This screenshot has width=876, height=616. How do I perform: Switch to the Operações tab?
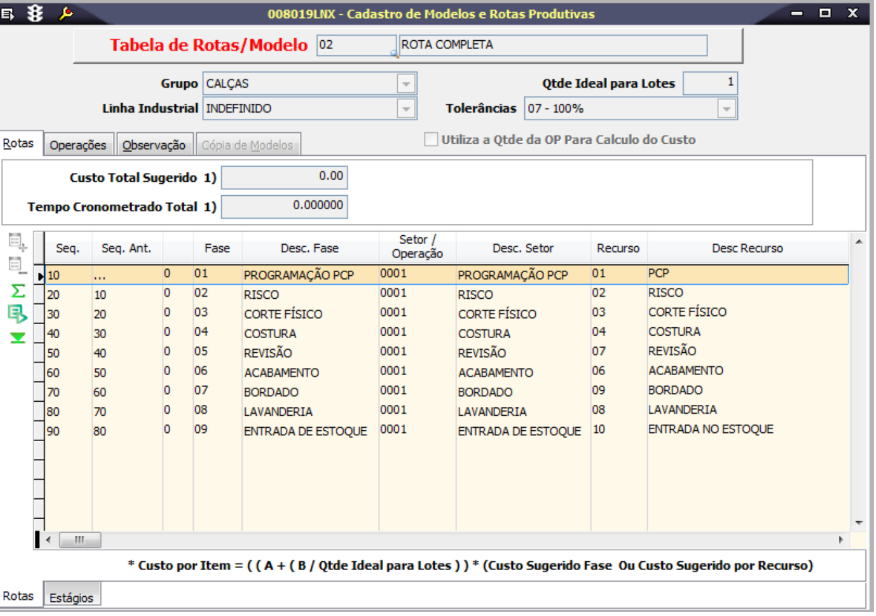(78, 145)
